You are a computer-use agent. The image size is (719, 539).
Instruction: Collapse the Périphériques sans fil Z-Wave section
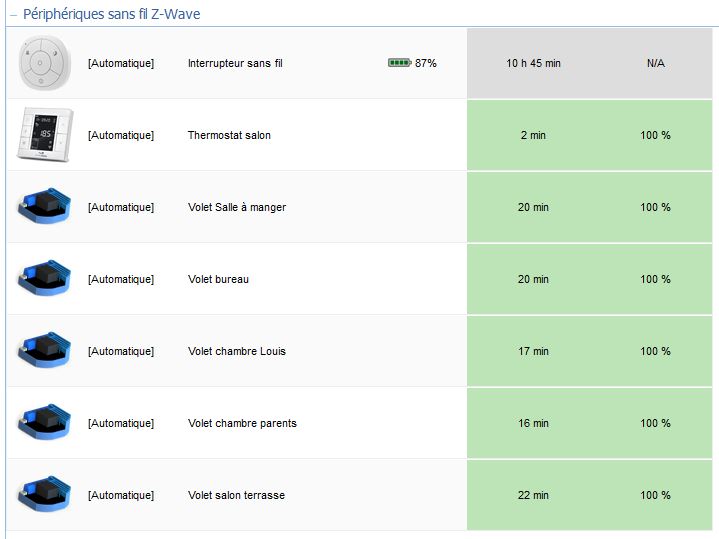pos(13,15)
